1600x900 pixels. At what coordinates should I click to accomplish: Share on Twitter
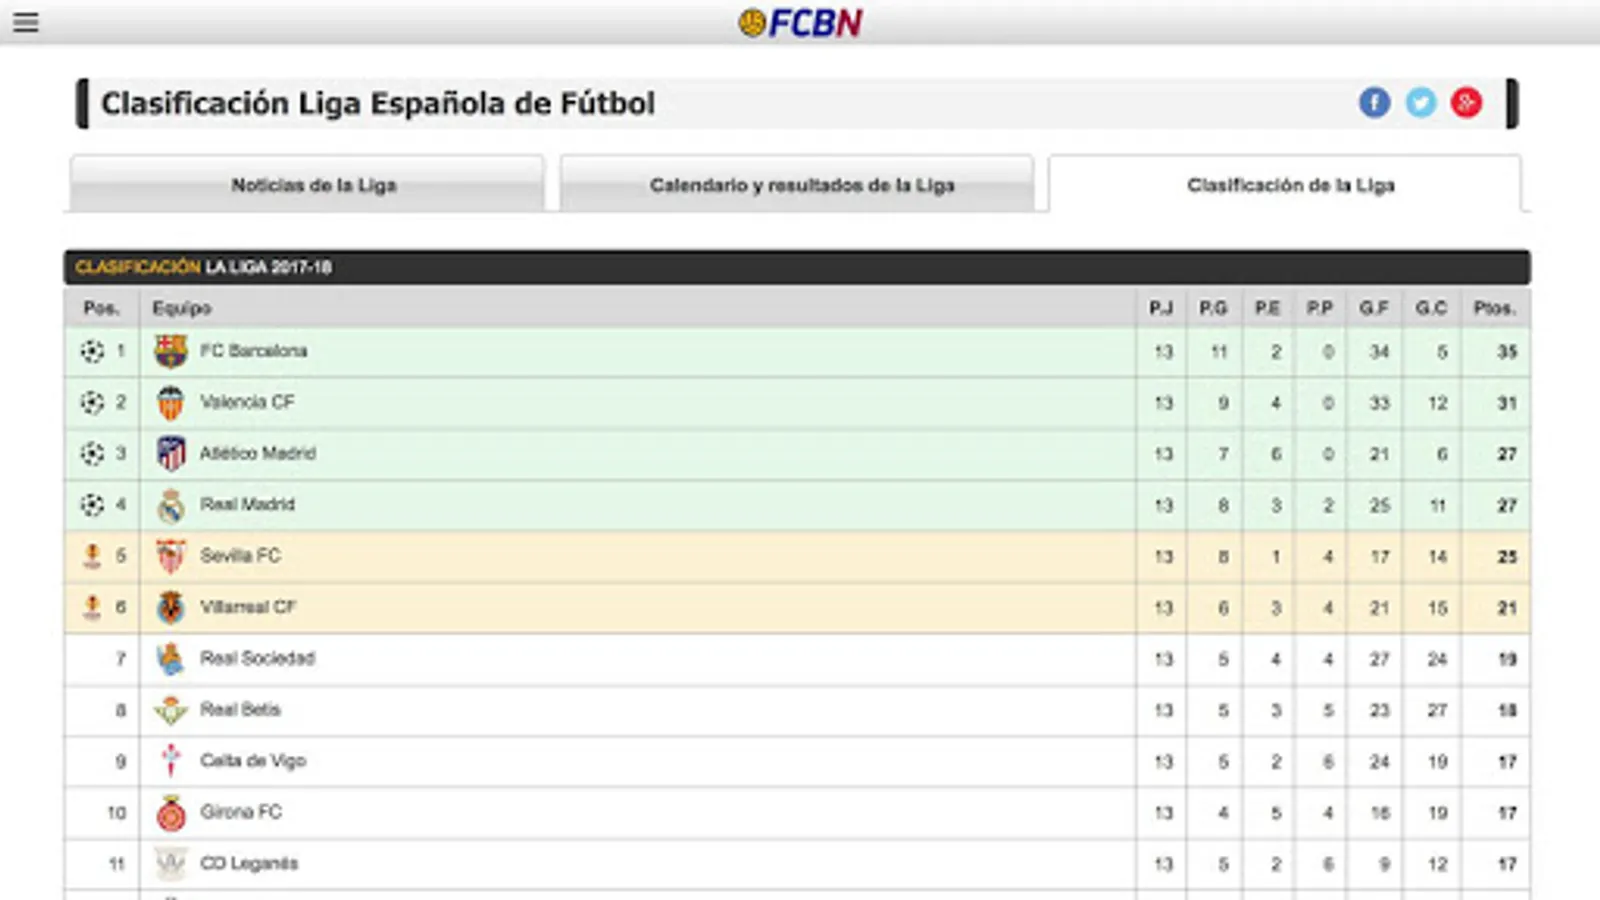[x=1420, y=102]
